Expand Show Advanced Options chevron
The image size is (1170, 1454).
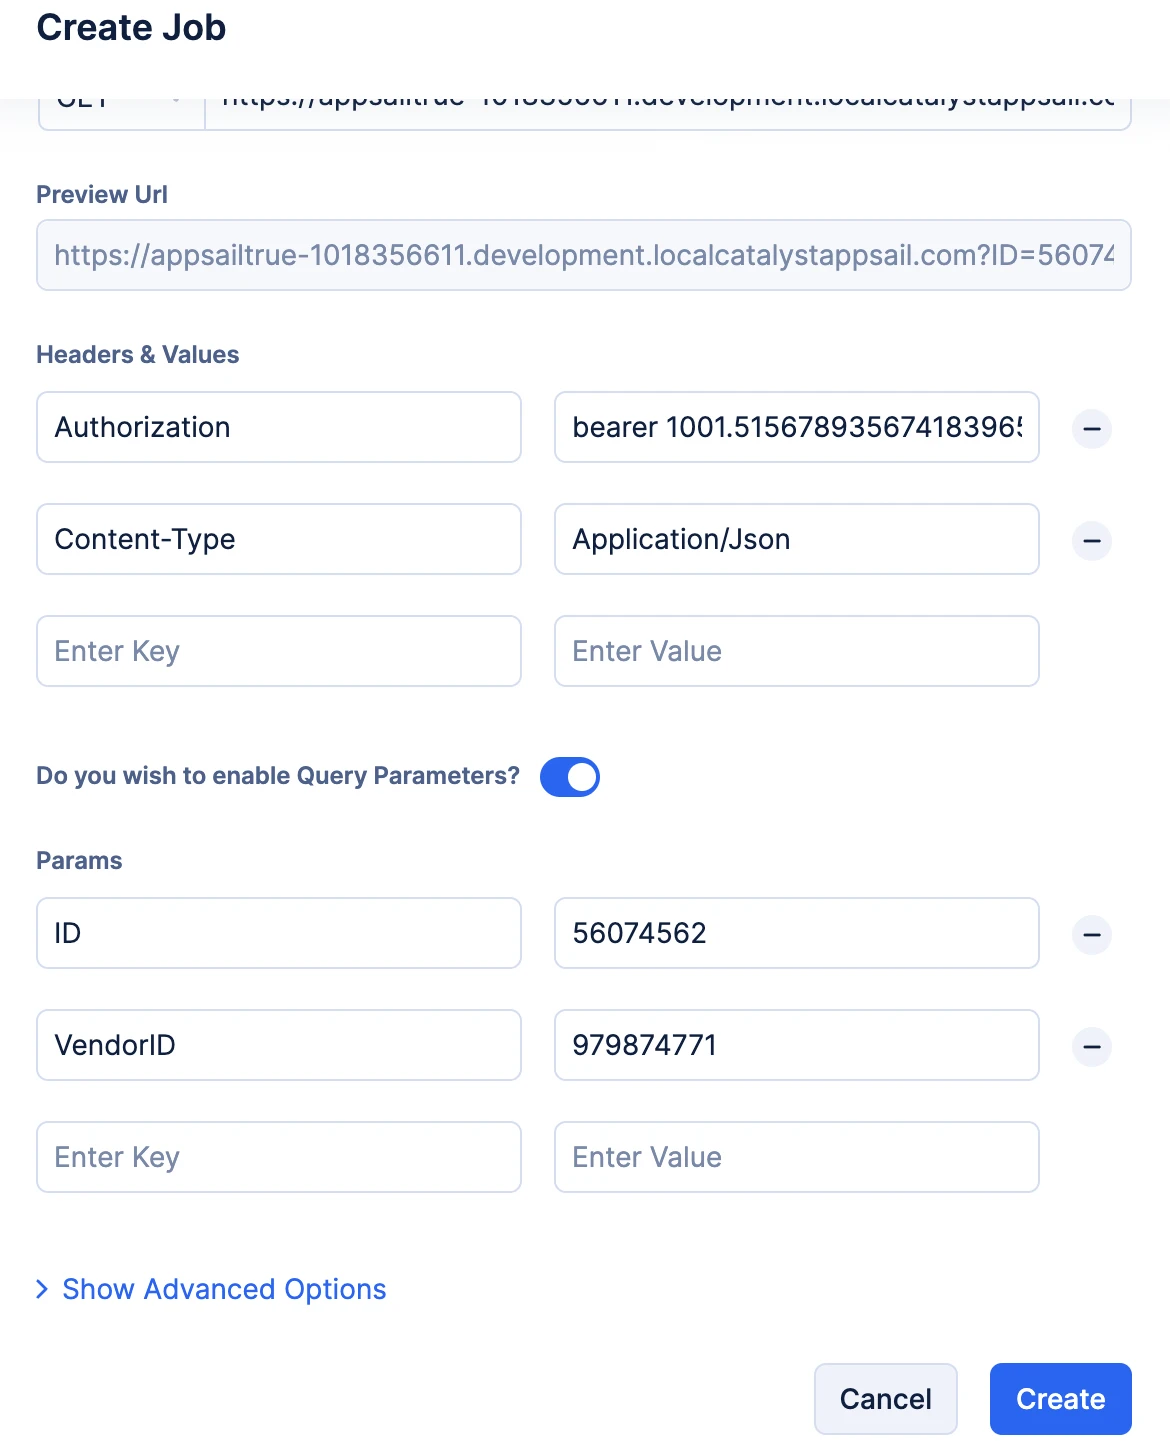click(x=43, y=1289)
